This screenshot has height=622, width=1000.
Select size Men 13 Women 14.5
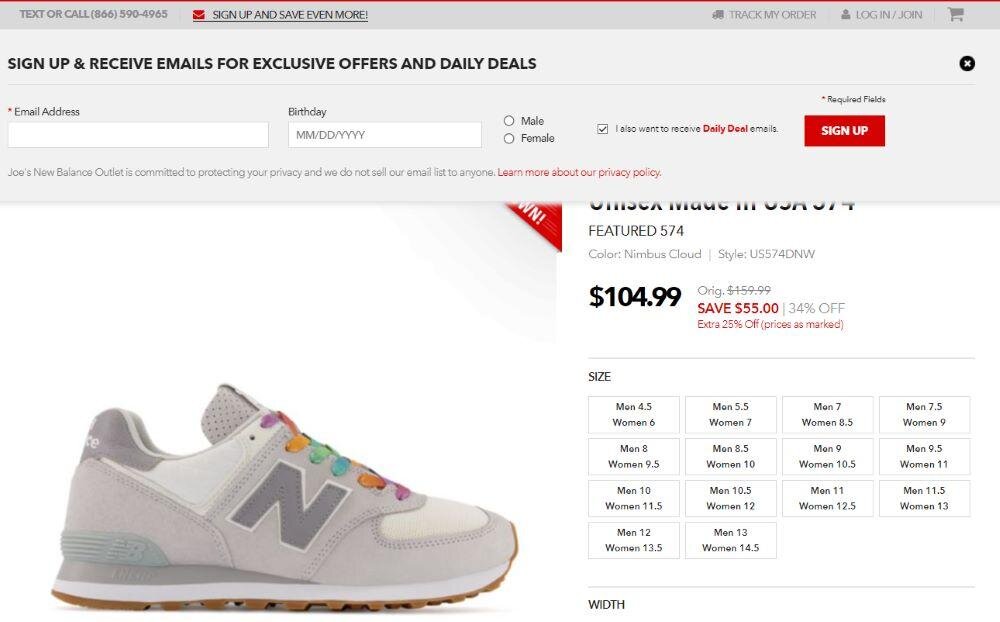click(730, 541)
